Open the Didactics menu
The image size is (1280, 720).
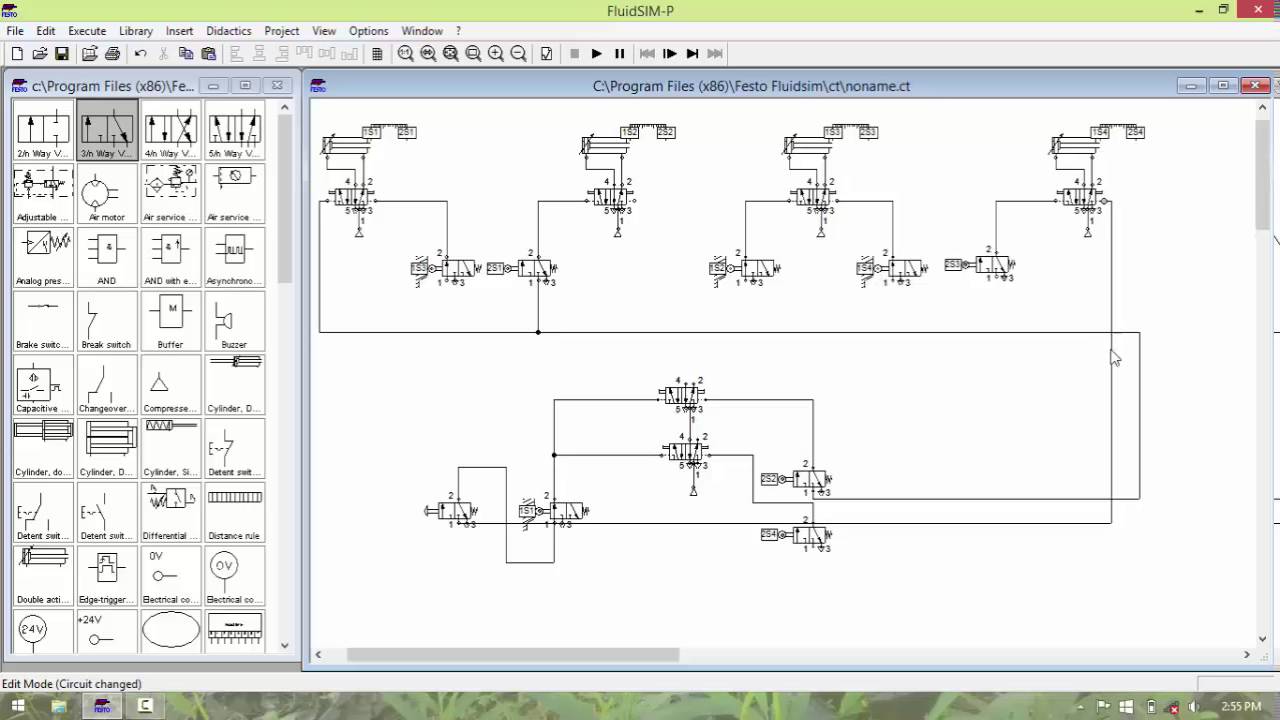229,31
